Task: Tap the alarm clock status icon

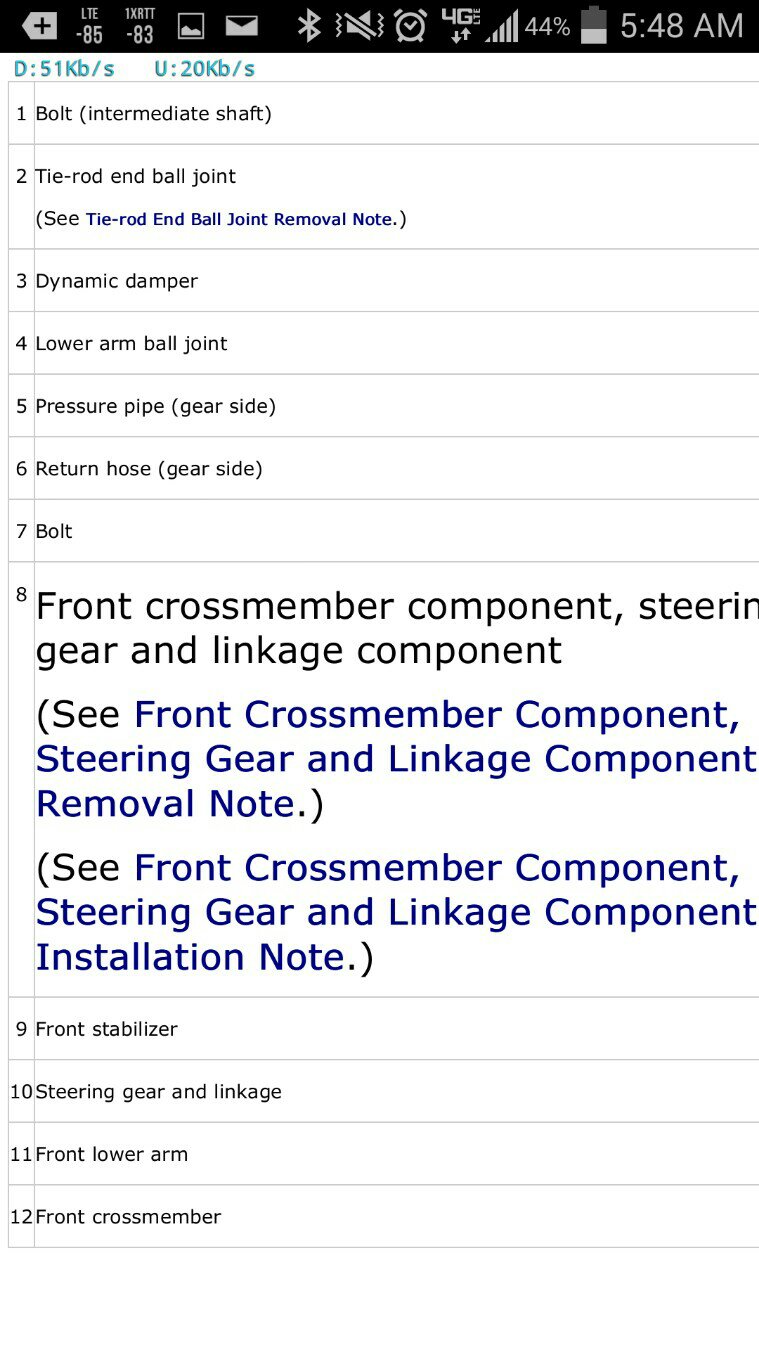Action: click(x=410, y=26)
